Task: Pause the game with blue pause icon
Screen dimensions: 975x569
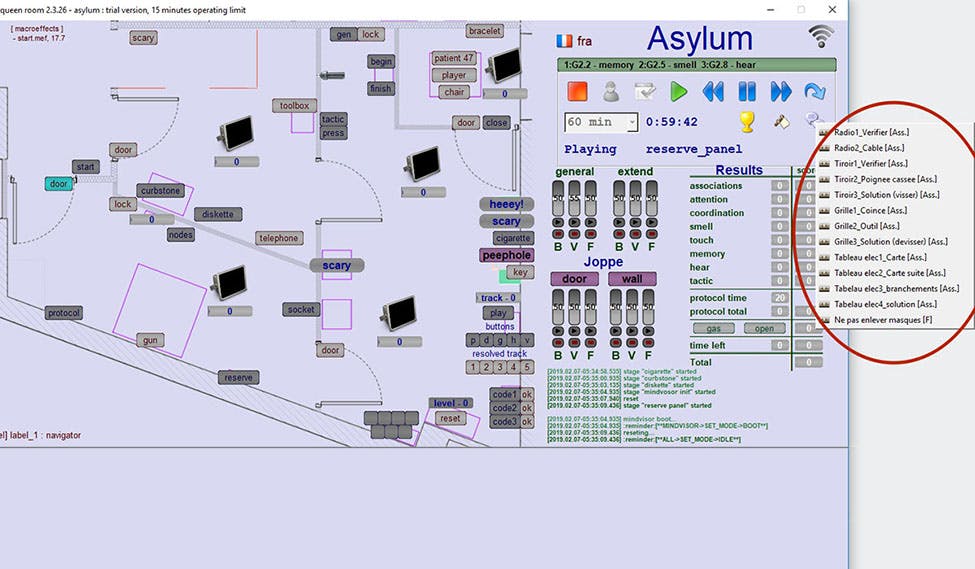Action: [x=747, y=92]
